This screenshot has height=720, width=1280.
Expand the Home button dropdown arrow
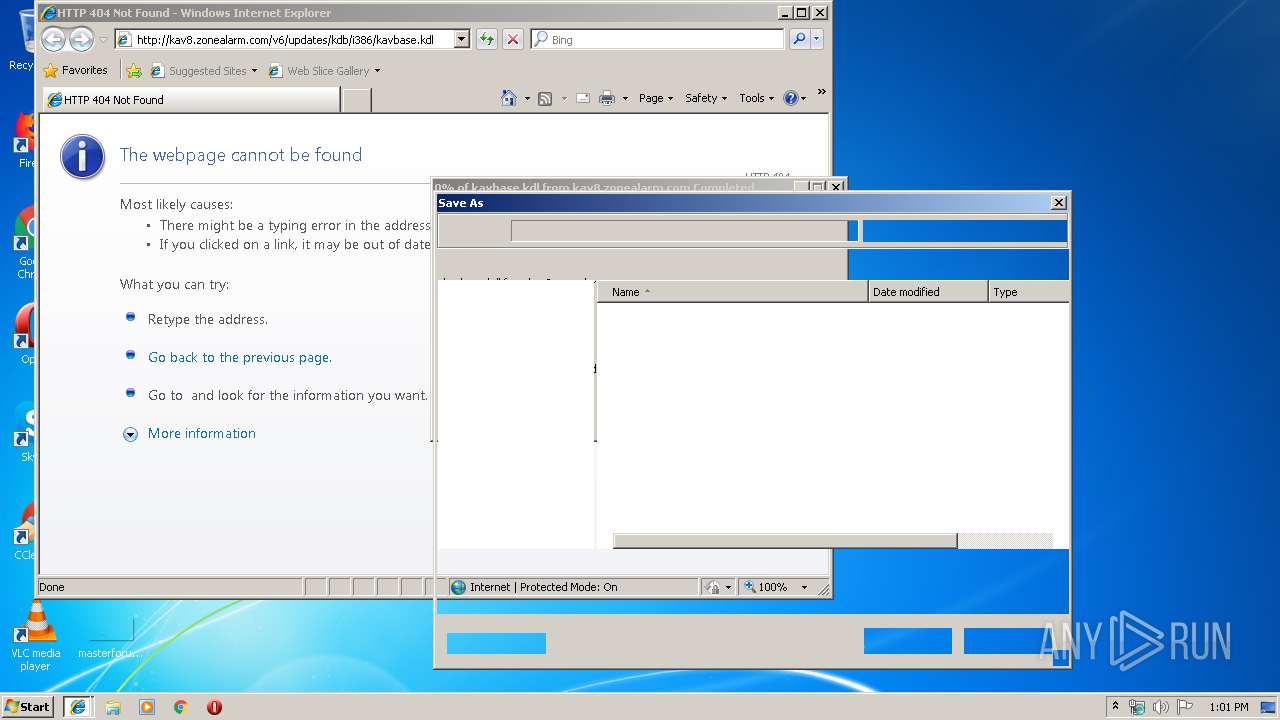click(527, 98)
